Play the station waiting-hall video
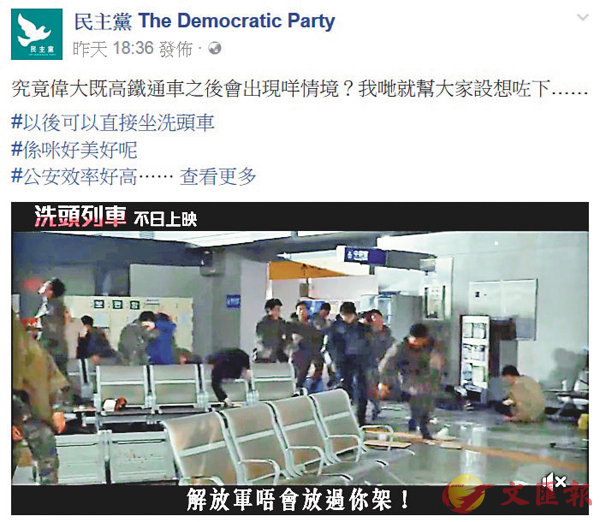This screenshot has width=600, height=522. tap(300, 358)
